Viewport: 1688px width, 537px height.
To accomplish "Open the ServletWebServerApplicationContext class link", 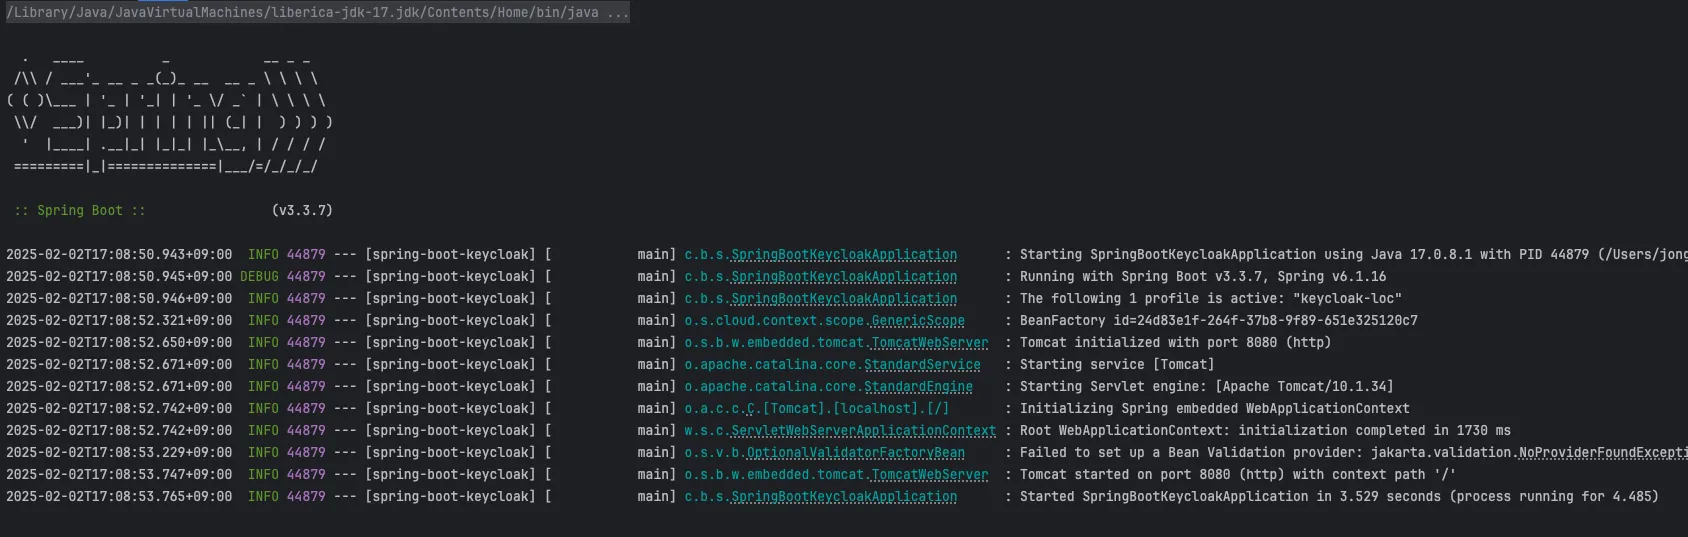I will tap(863, 431).
